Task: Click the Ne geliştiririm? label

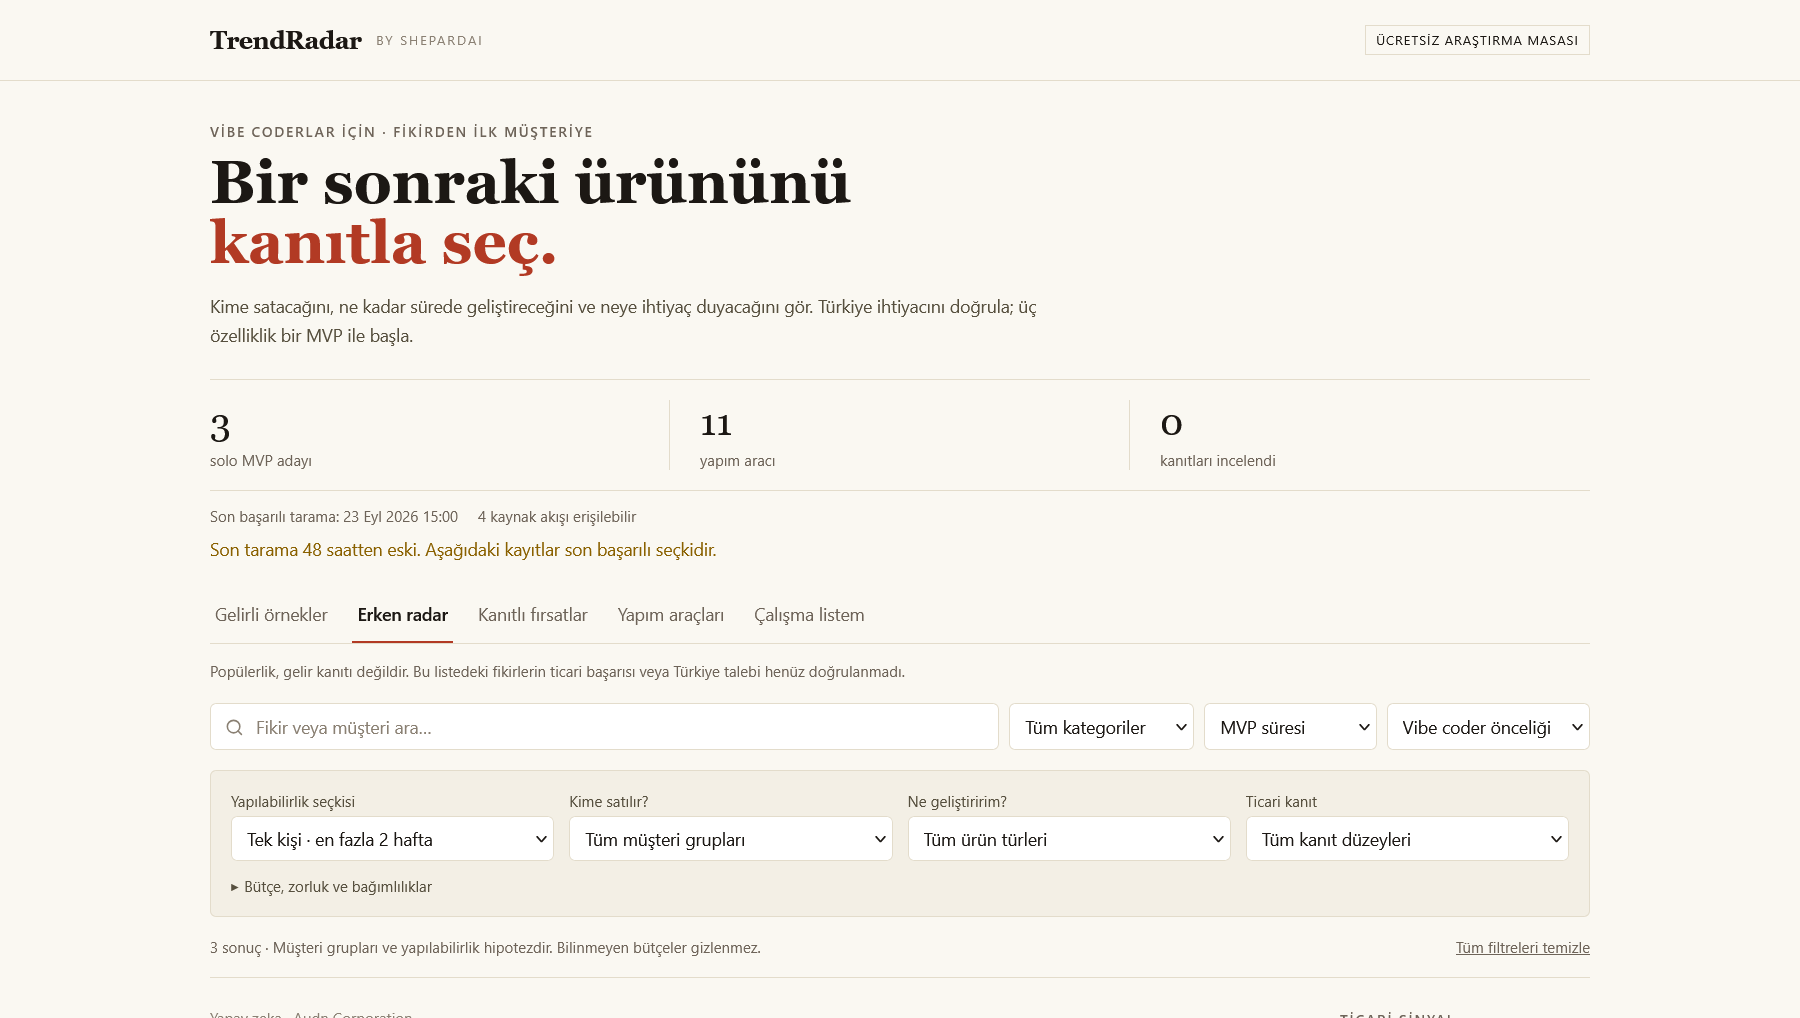Action: (957, 802)
